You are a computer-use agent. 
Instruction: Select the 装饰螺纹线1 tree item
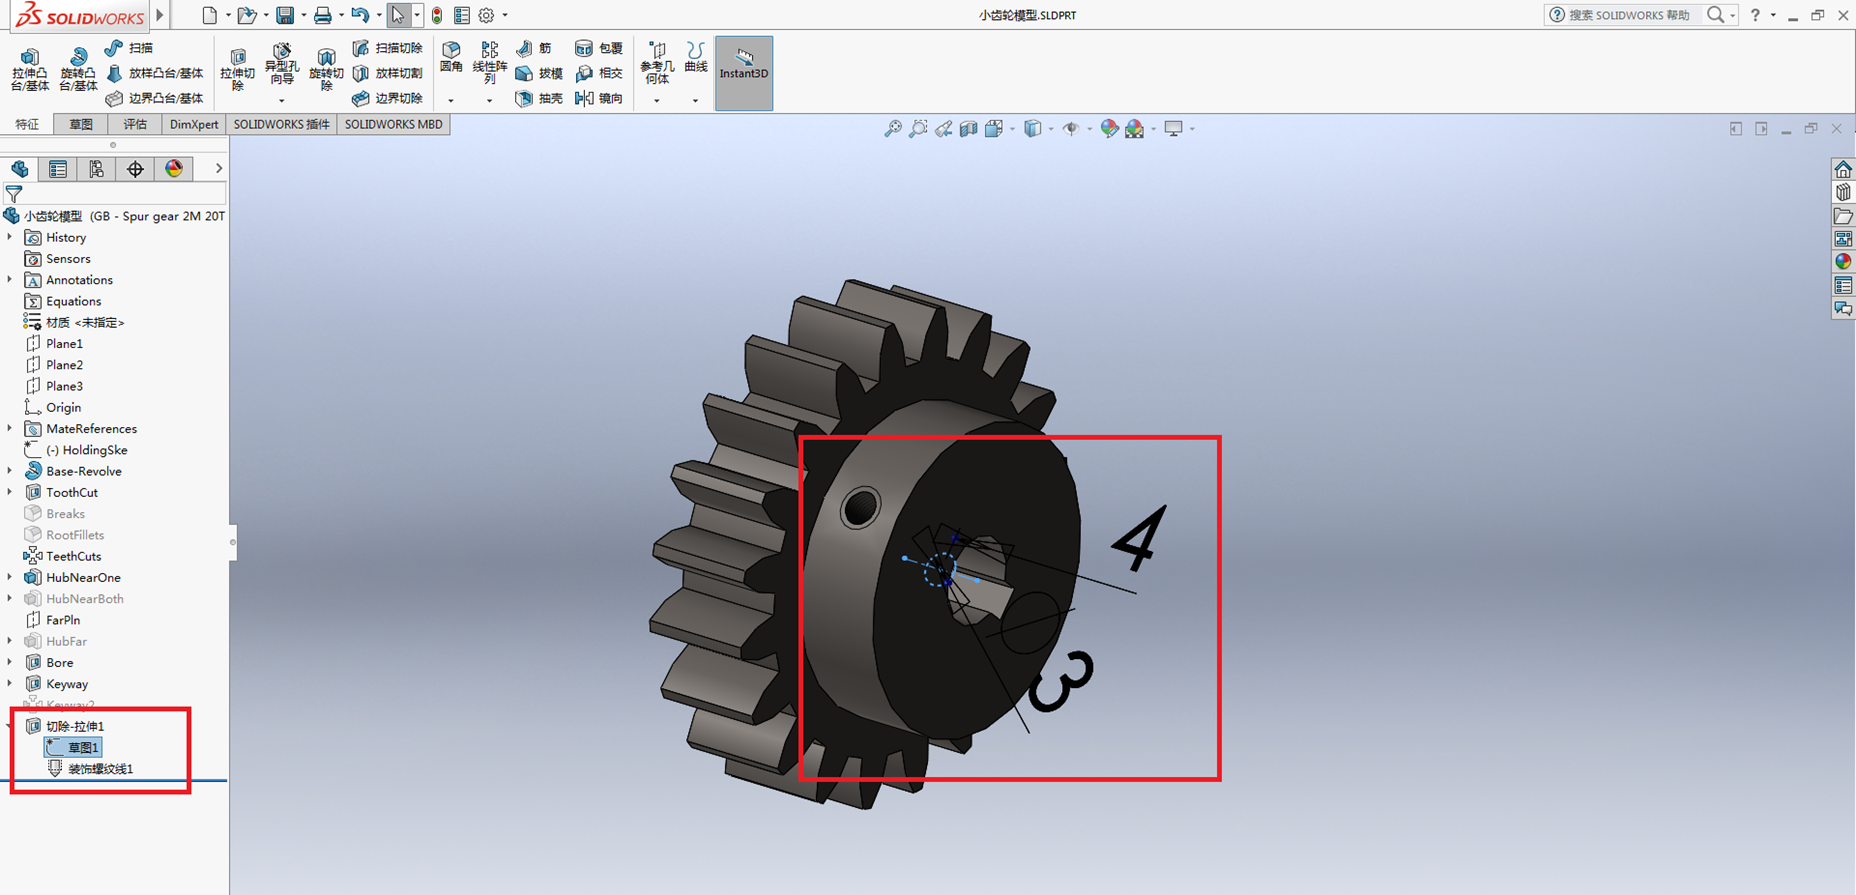point(90,768)
